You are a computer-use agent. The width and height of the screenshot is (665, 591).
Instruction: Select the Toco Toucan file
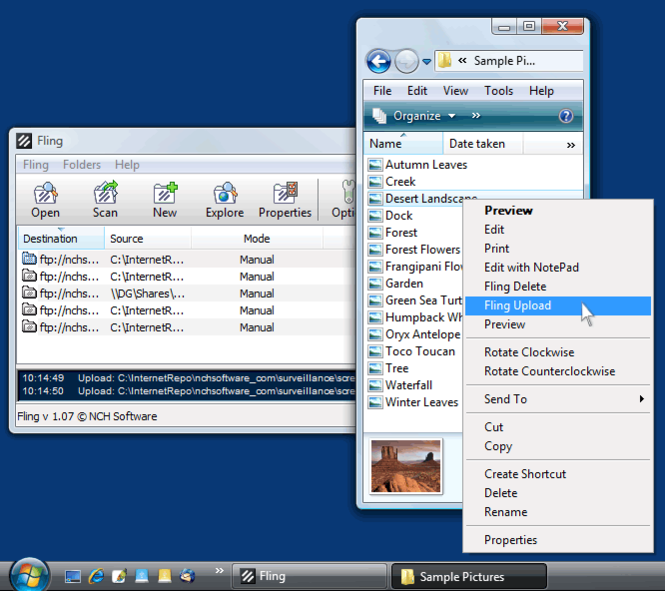click(x=411, y=351)
